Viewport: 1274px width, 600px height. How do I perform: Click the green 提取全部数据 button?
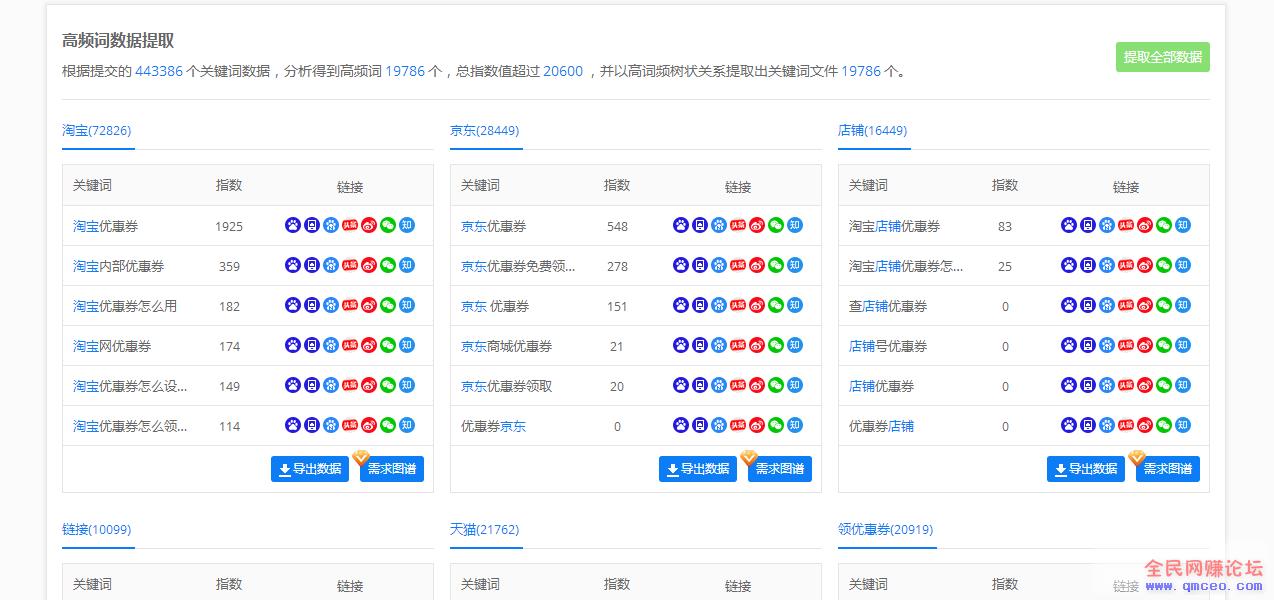point(1163,57)
